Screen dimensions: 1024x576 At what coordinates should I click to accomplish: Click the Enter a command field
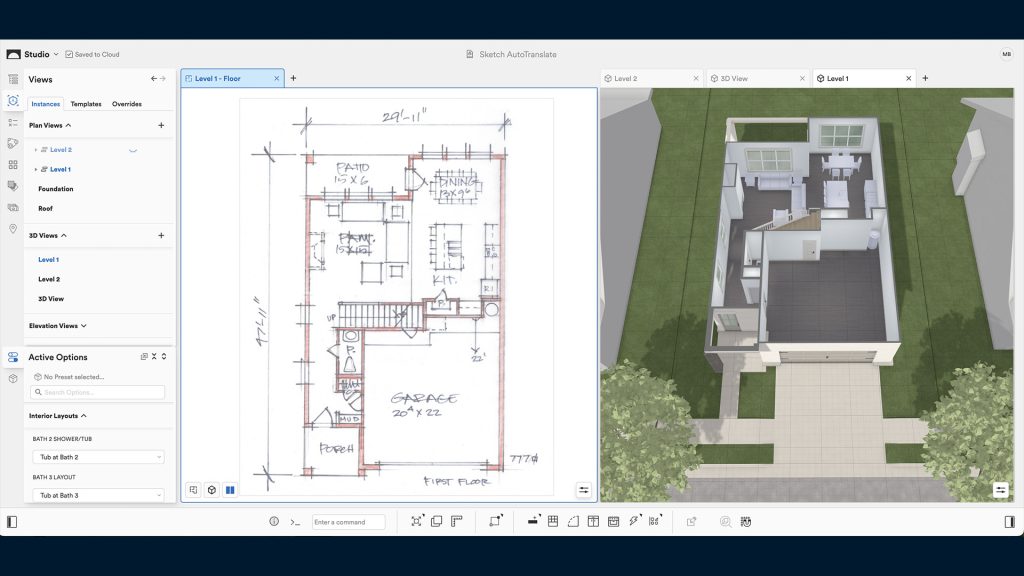(348, 522)
